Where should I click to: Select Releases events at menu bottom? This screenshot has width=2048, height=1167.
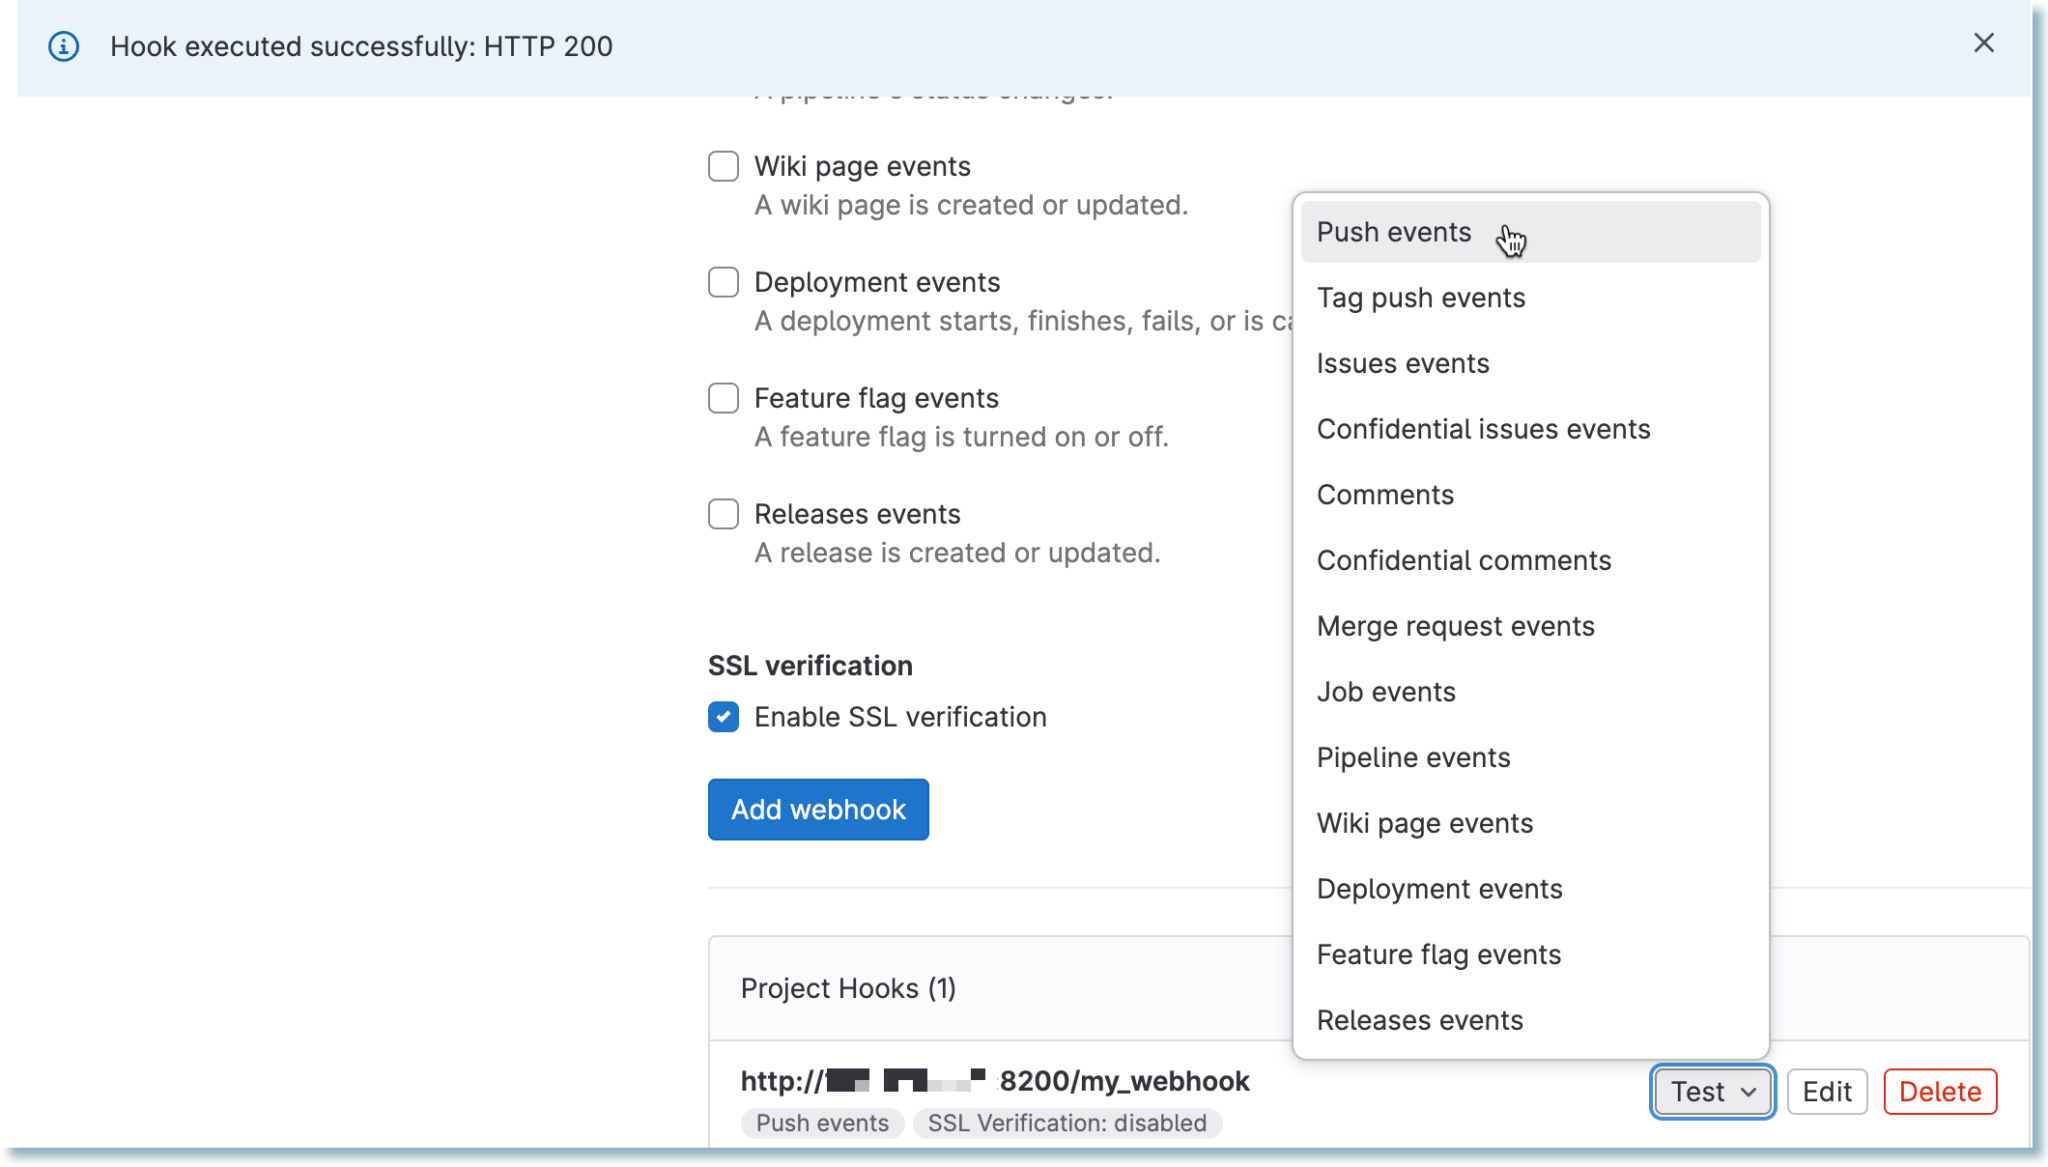coord(1419,1020)
